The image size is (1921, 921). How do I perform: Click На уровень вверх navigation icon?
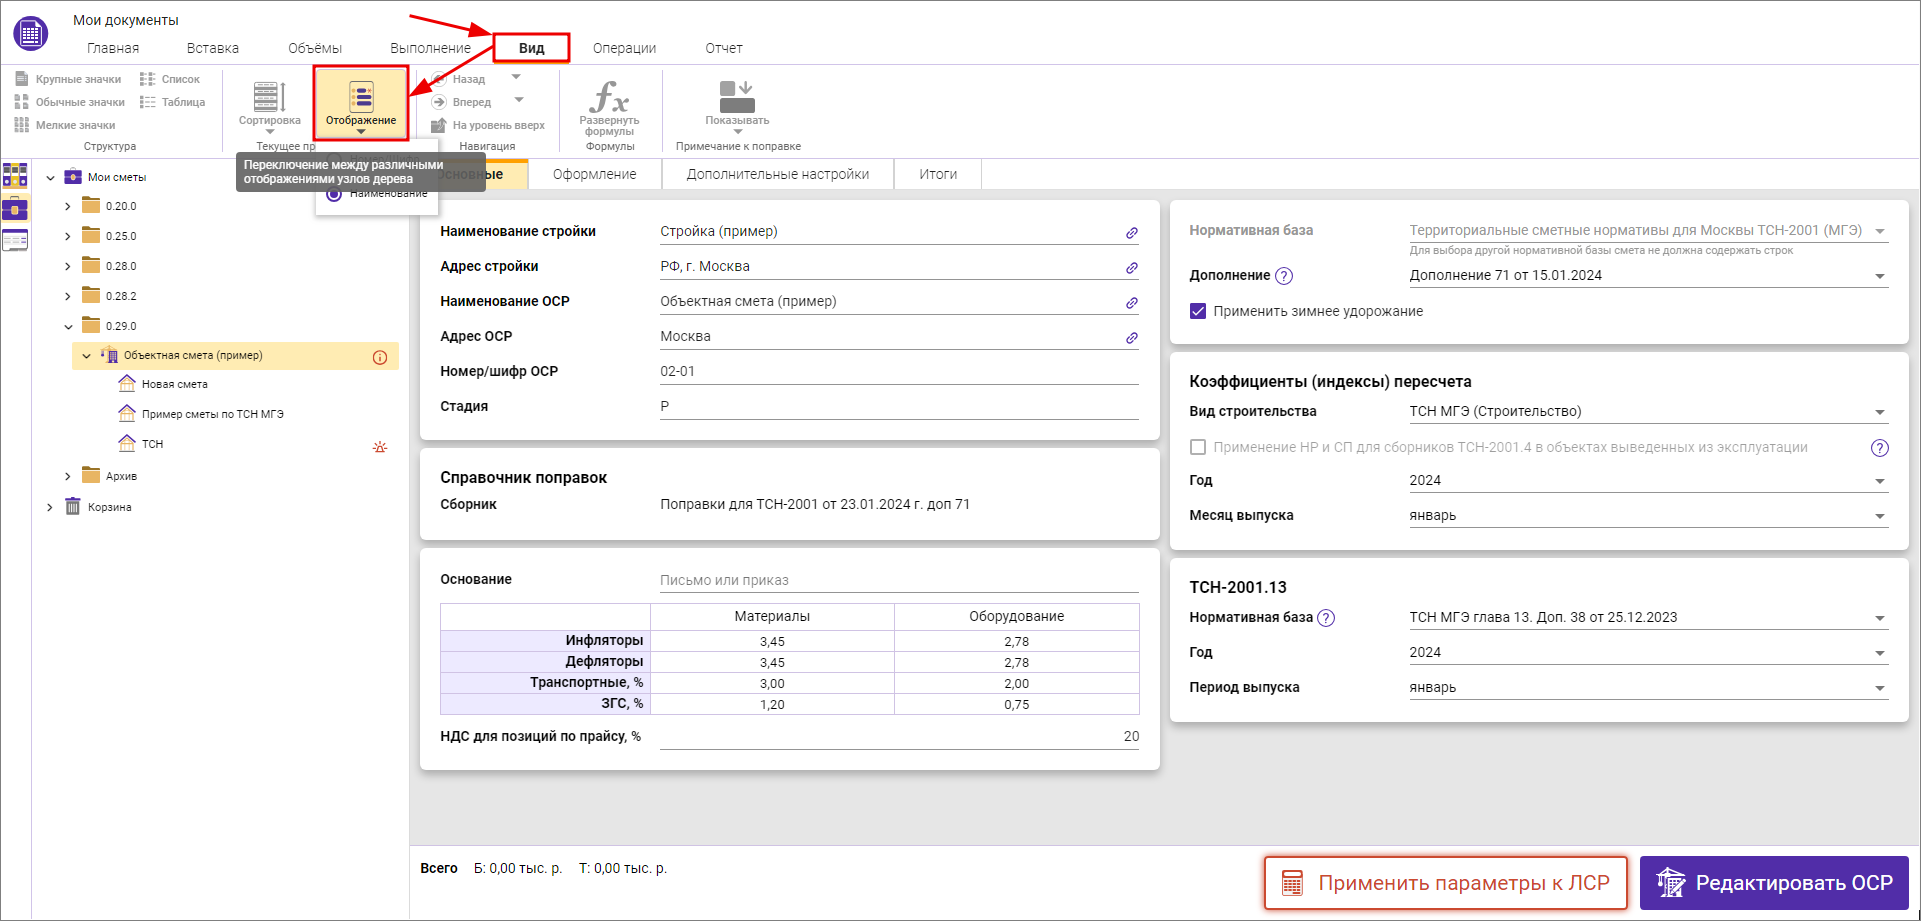(x=438, y=125)
